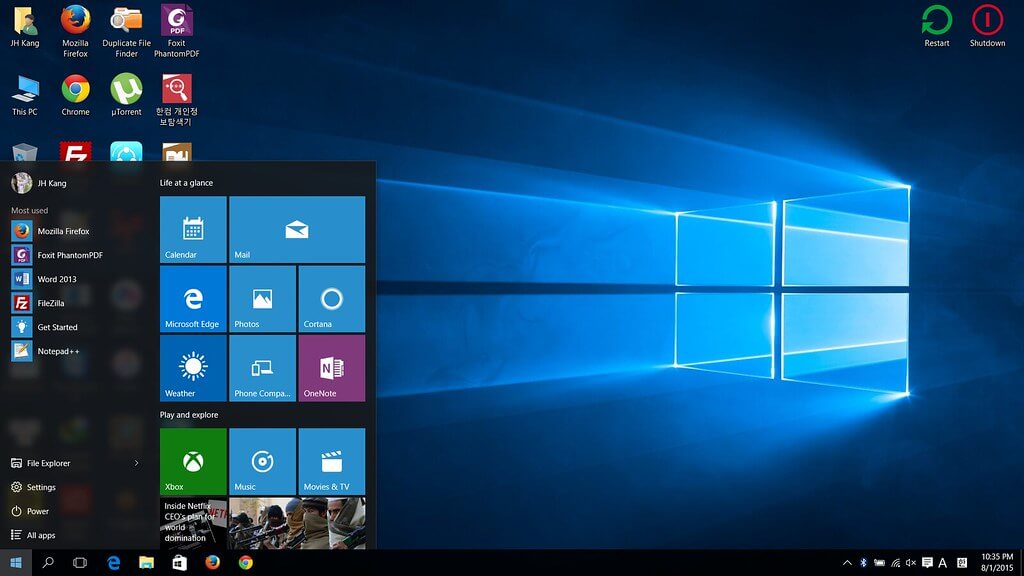Click Most used section label

pyautogui.click(x=29, y=210)
